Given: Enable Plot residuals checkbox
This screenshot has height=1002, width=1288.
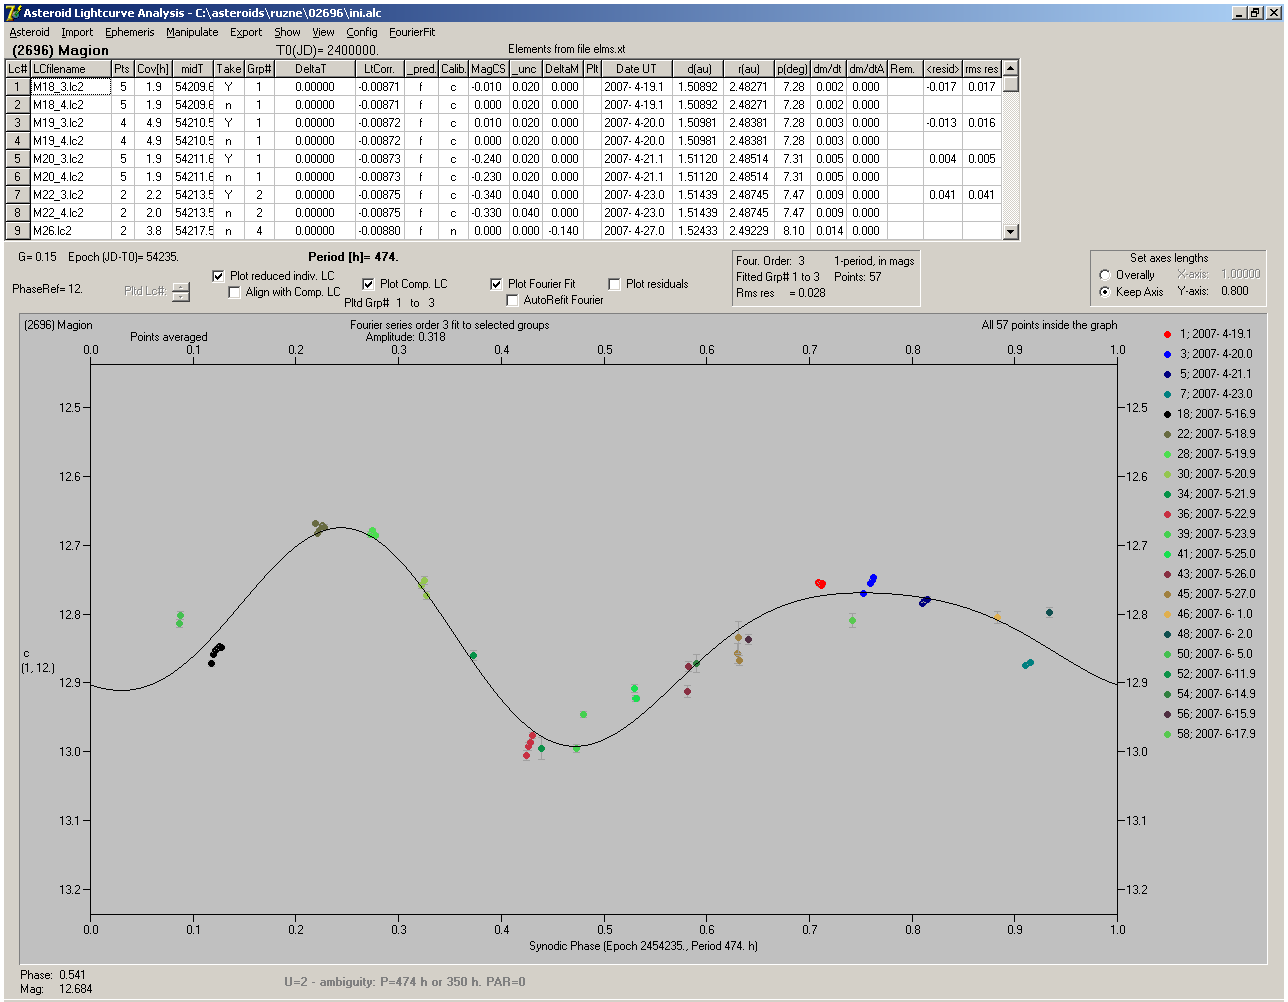Looking at the screenshot, I should [615, 284].
